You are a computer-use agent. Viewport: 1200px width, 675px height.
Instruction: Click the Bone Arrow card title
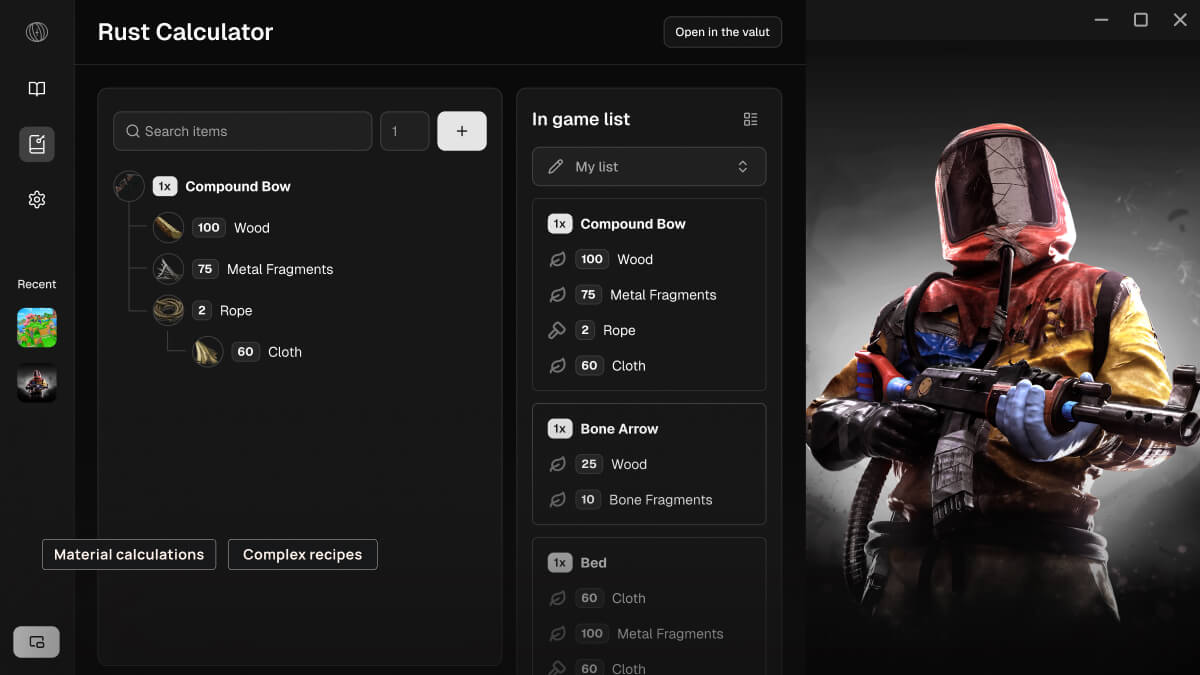(x=619, y=429)
